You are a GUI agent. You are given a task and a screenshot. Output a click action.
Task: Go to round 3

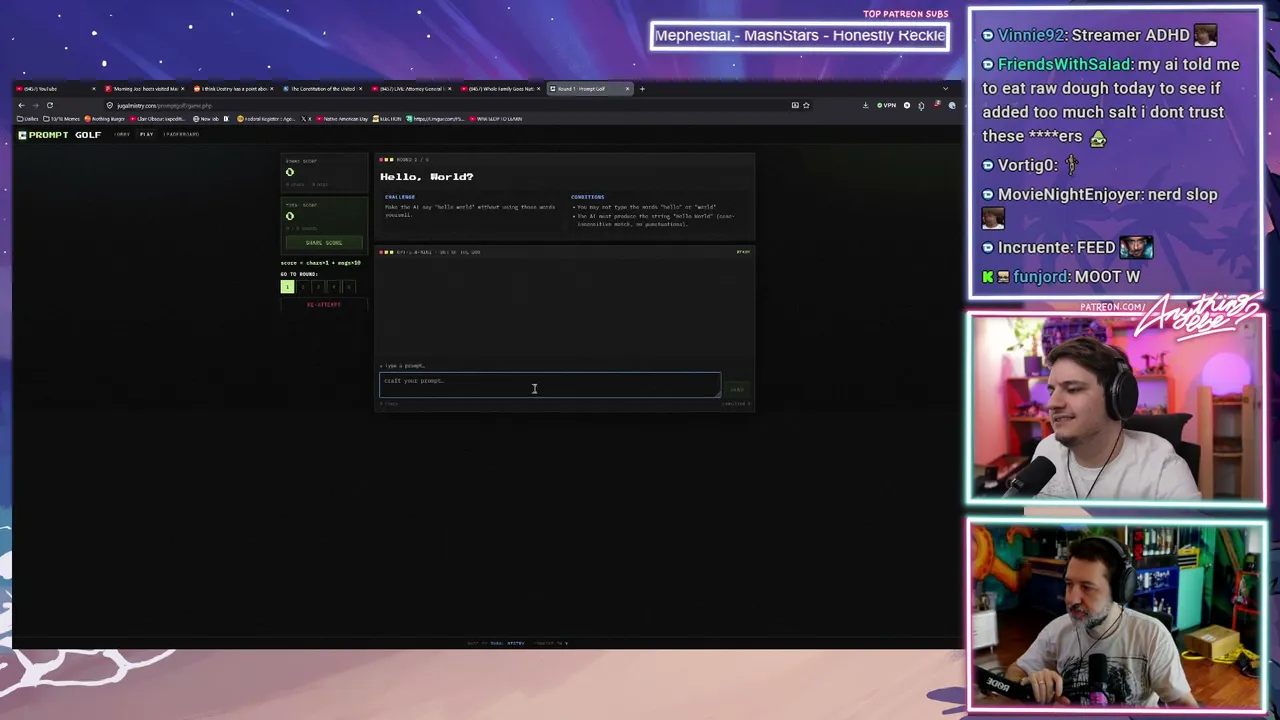point(318,287)
